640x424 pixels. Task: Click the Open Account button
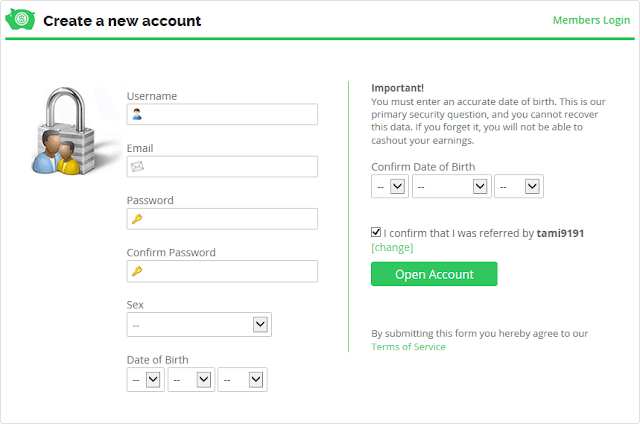click(434, 274)
